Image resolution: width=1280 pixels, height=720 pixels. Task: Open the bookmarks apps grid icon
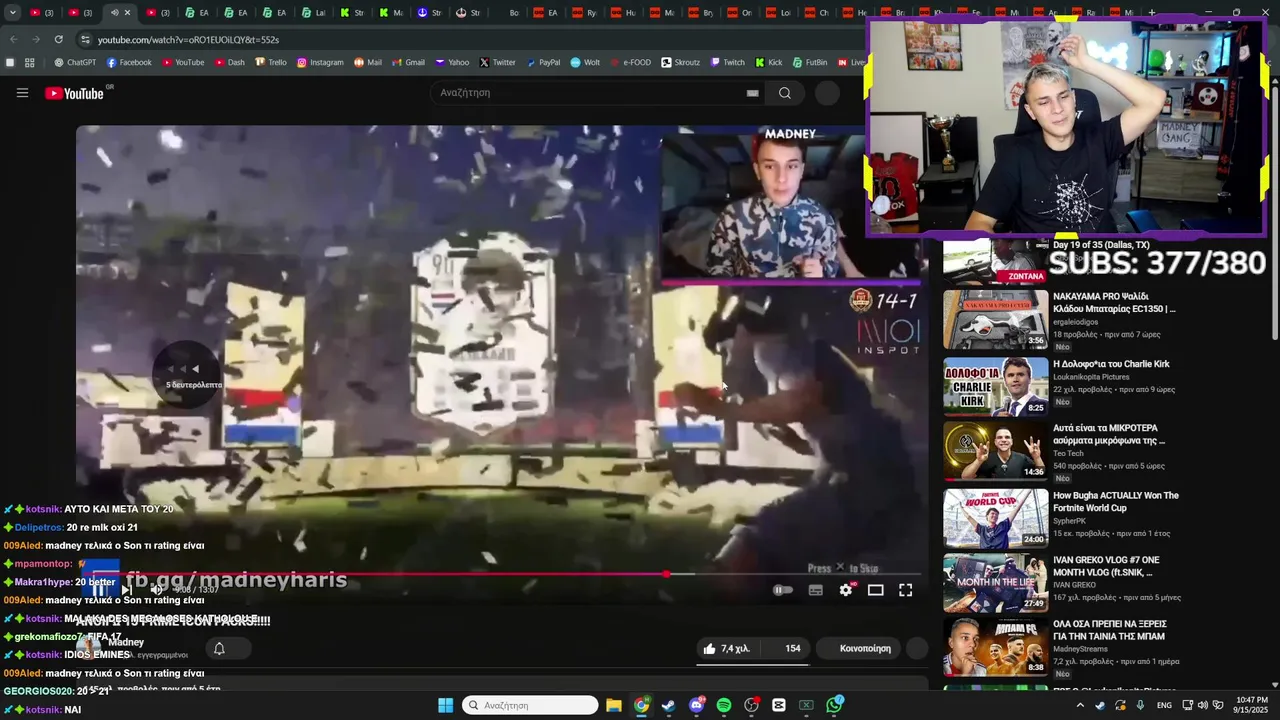pos(30,62)
